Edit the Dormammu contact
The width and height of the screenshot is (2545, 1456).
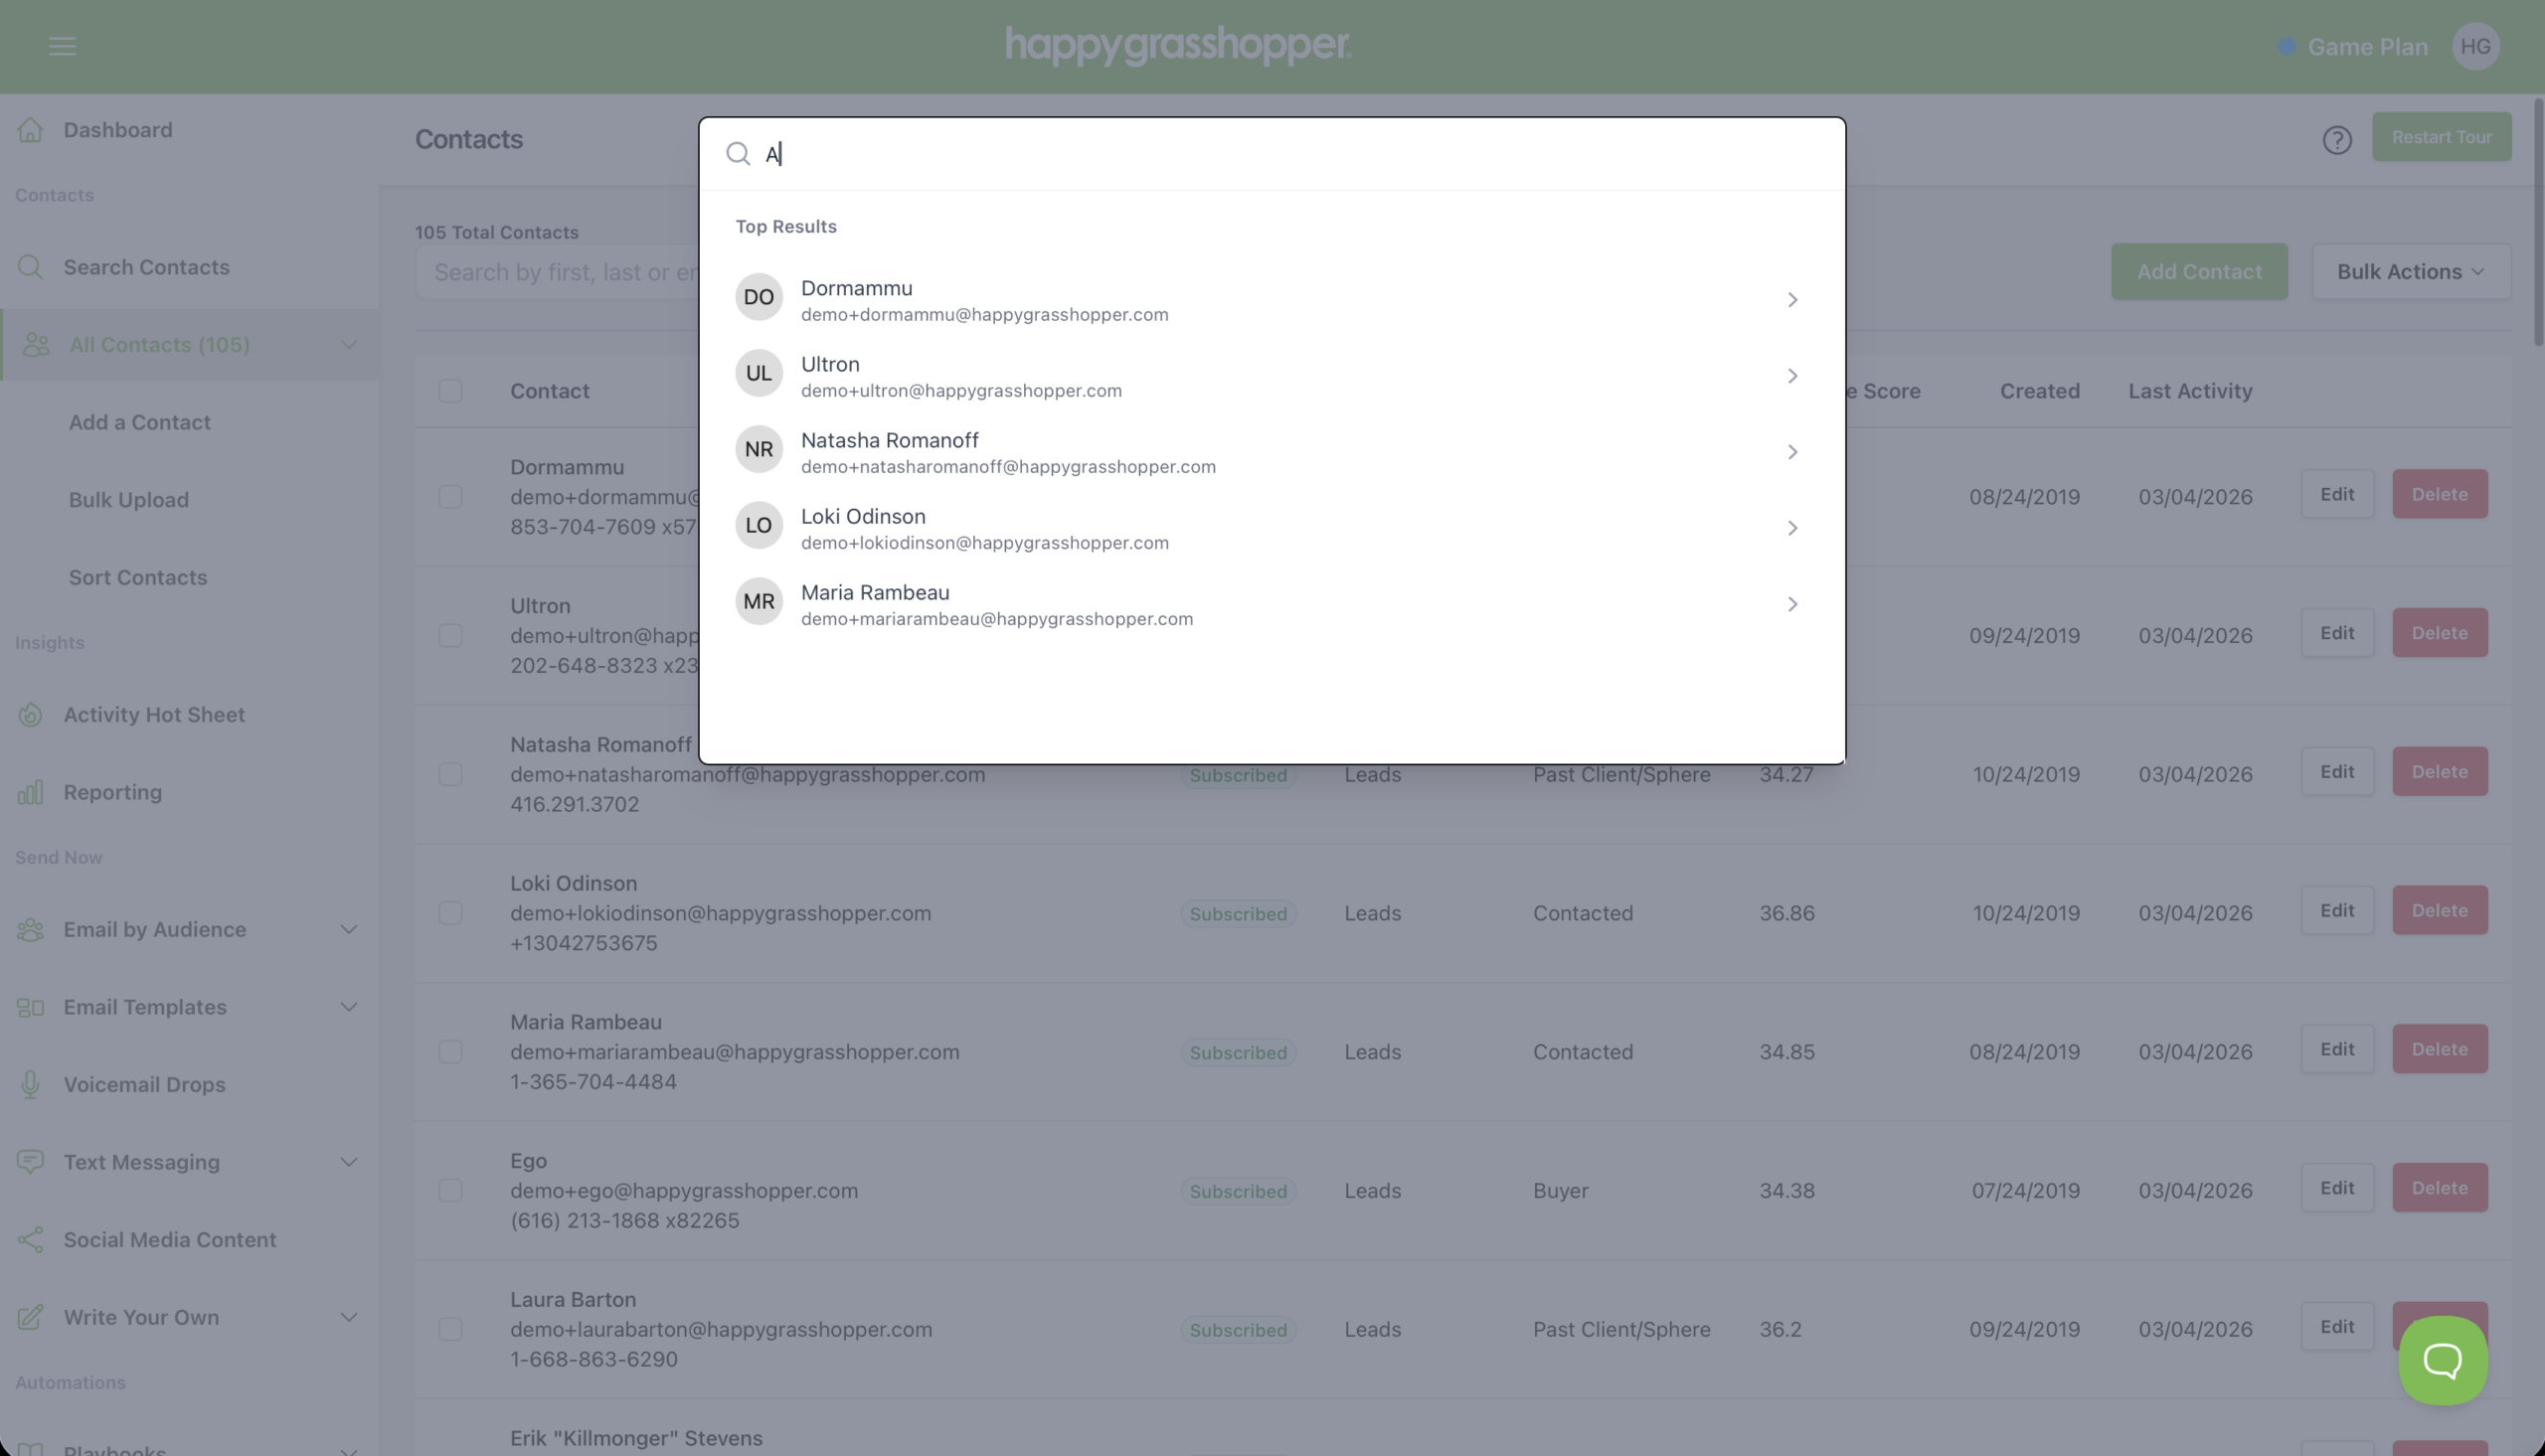pos(2337,494)
